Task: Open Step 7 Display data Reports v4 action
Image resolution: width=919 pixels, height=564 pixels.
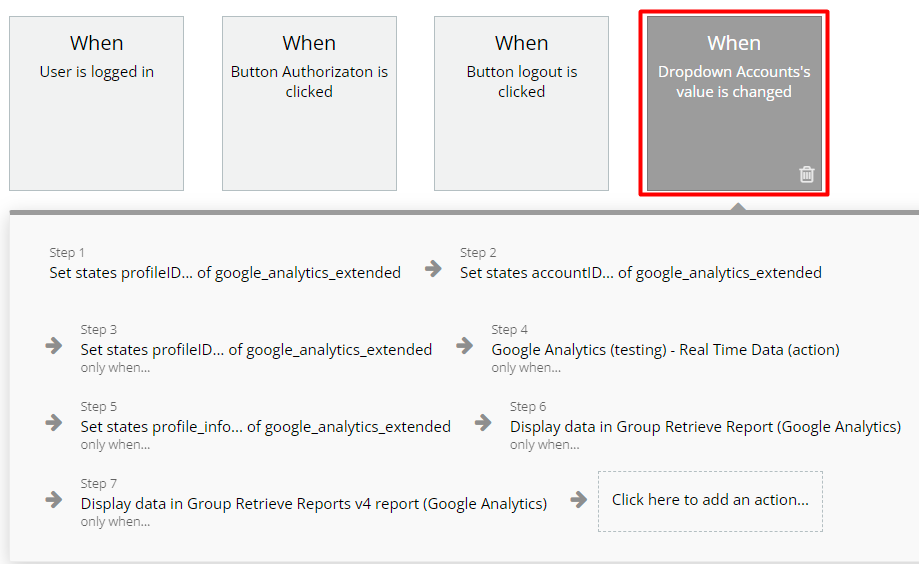Action: click(314, 504)
